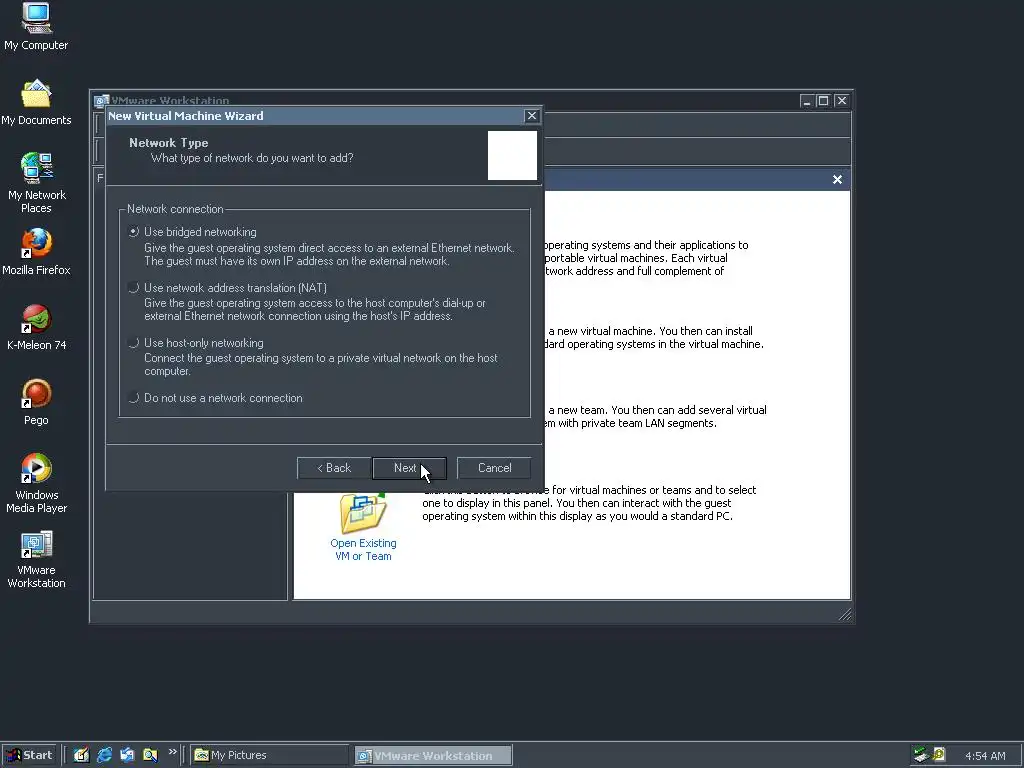Click the resize grip of VMware window
The width and height of the screenshot is (1024, 768).
pyautogui.click(x=844, y=614)
